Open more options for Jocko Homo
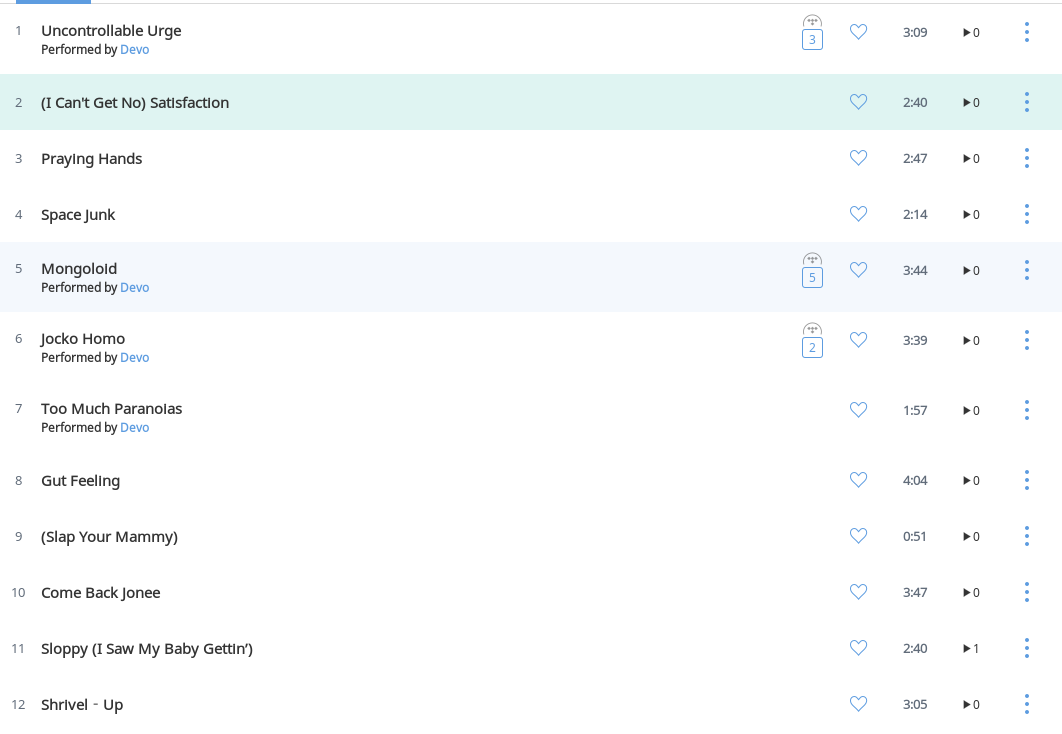The height and width of the screenshot is (734, 1062). pyautogui.click(x=1027, y=340)
